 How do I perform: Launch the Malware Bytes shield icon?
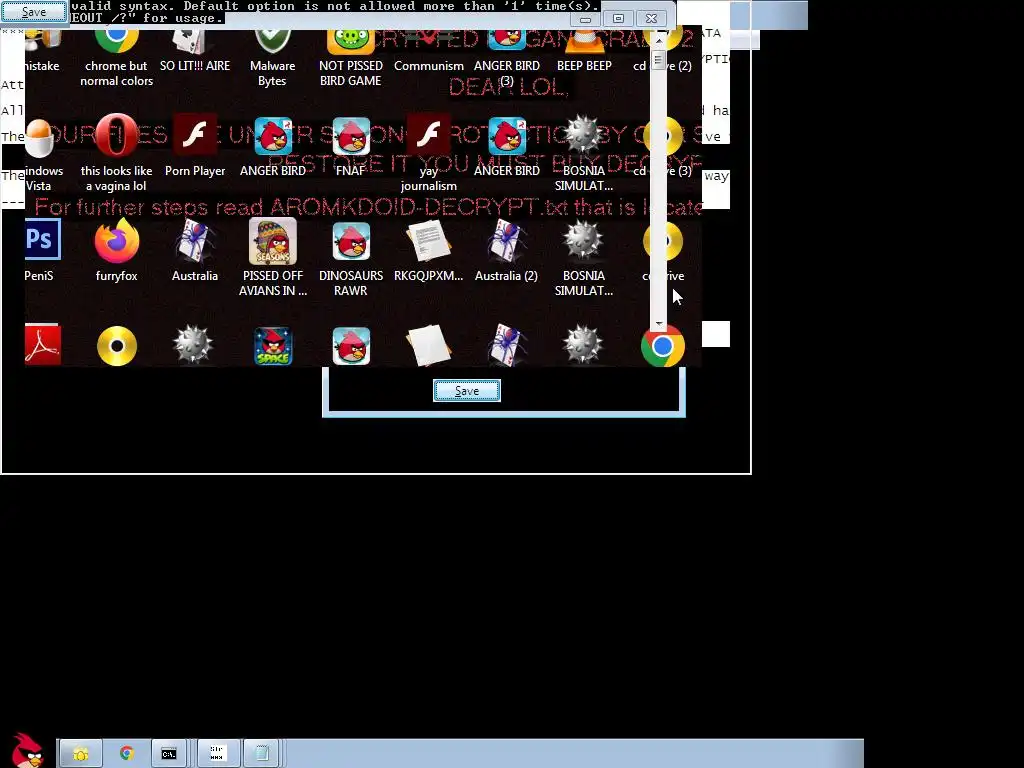[x=272, y=59]
